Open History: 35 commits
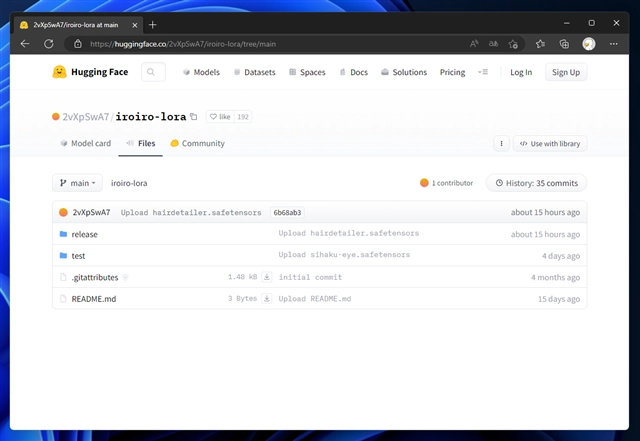Image resolution: width=640 pixels, height=441 pixels. [x=536, y=183]
